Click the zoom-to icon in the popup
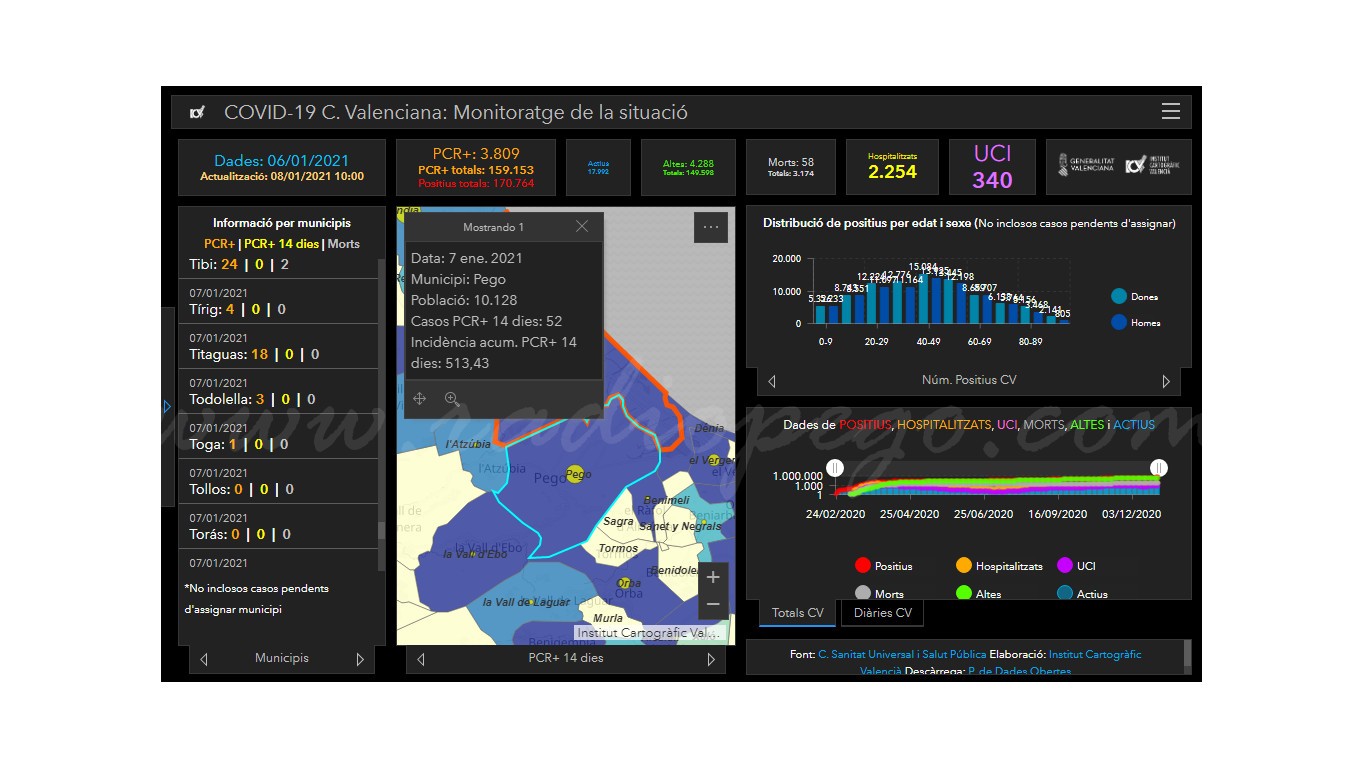1366x768 pixels. [452, 399]
